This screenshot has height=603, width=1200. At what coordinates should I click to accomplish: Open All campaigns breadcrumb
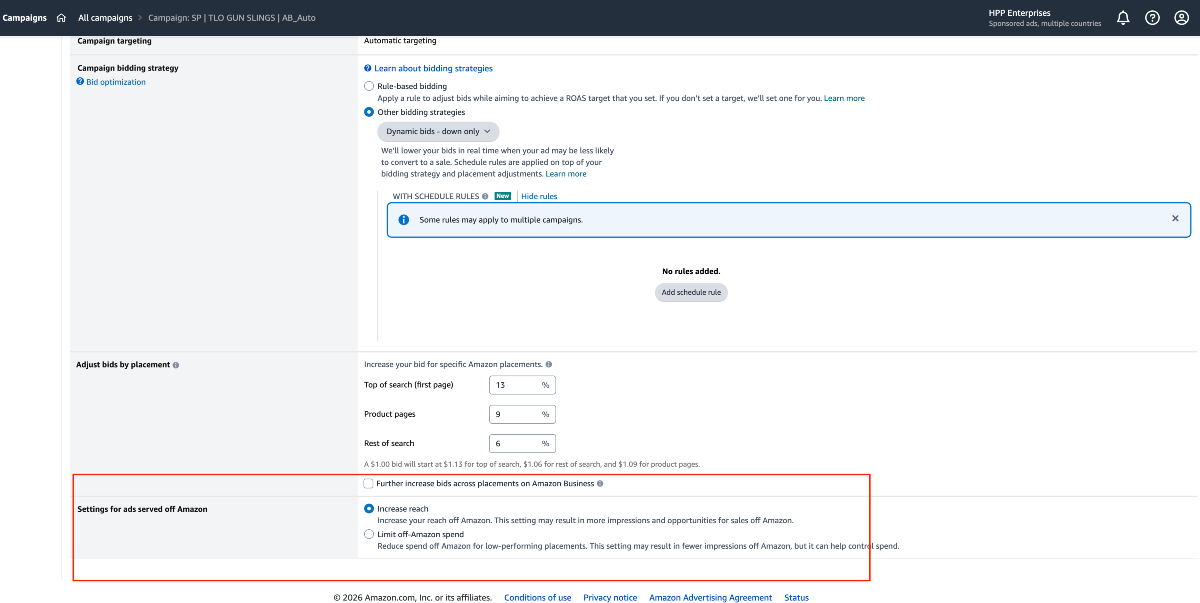tap(105, 18)
